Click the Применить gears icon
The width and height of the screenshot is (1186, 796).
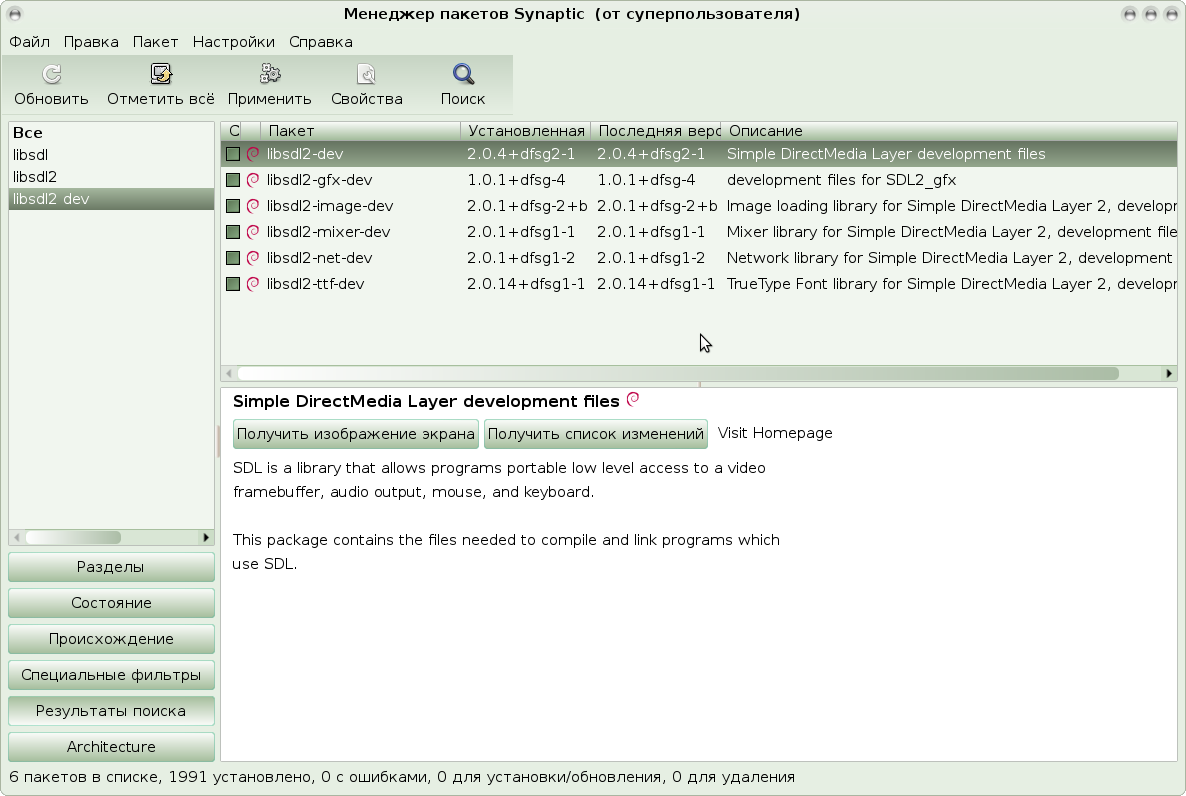click(x=269, y=74)
